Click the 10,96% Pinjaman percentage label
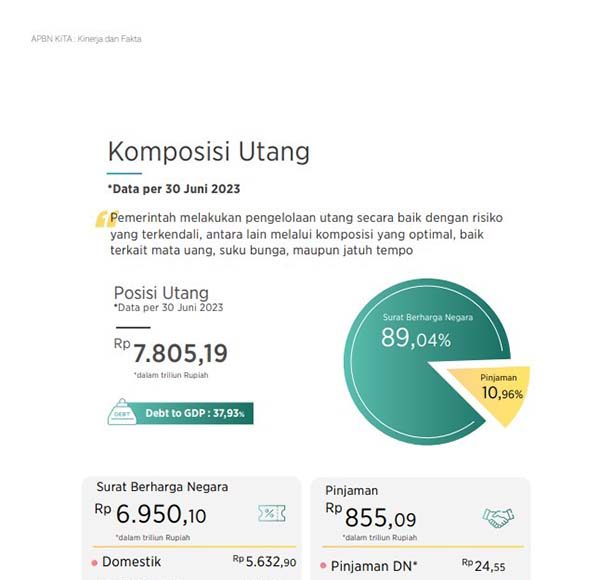Screen dimensions: 600x580 pyautogui.click(x=502, y=394)
